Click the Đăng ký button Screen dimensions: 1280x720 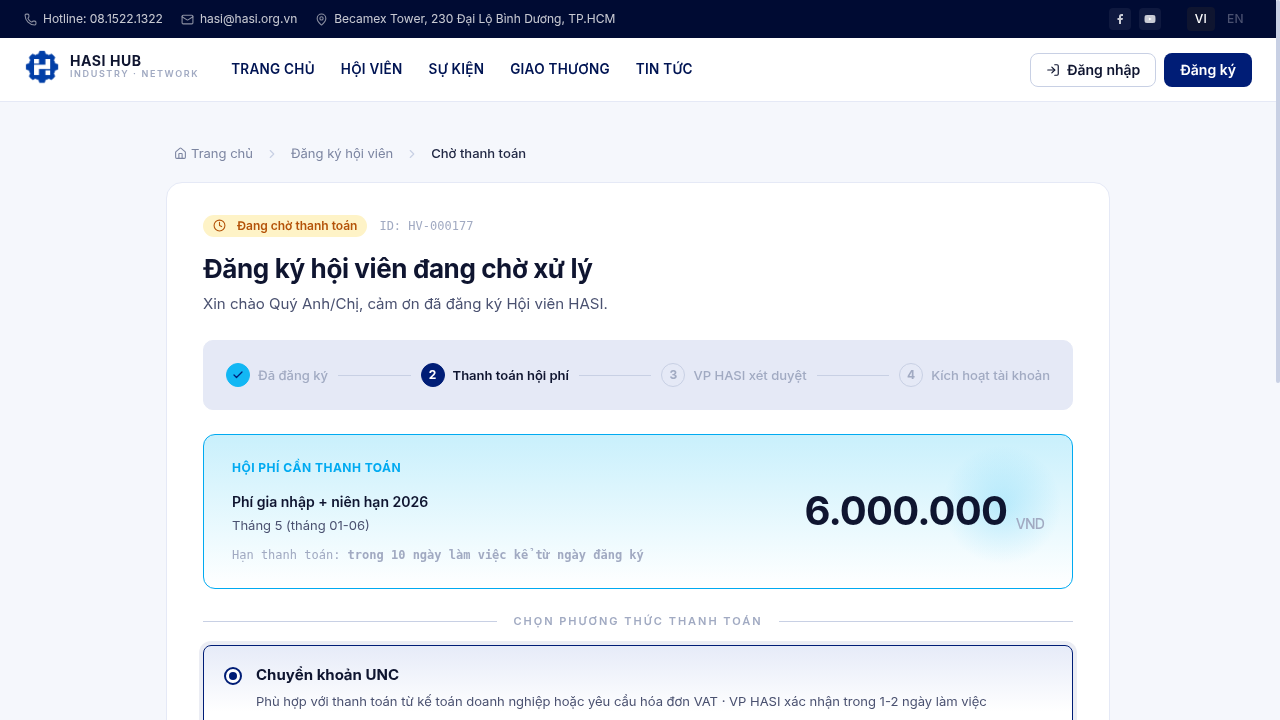tap(1208, 70)
